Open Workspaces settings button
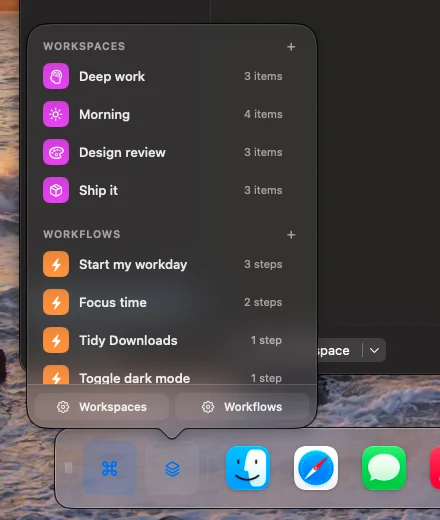This screenshot has width=440, height=520. point(102,407)
